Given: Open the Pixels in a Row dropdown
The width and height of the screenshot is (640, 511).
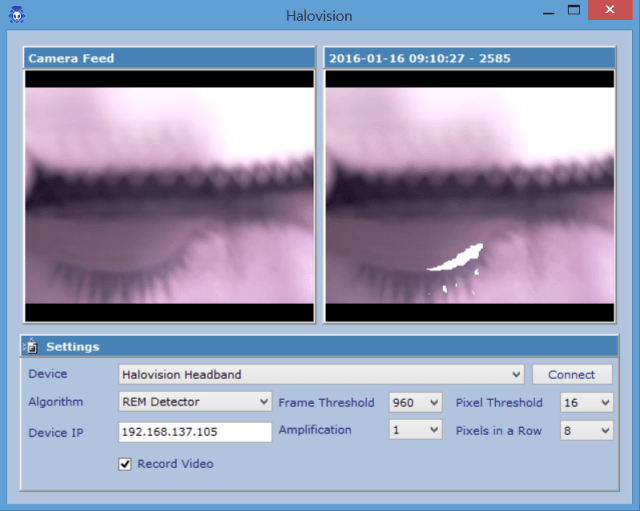Looking at the screenshot, I should (585, 430).
